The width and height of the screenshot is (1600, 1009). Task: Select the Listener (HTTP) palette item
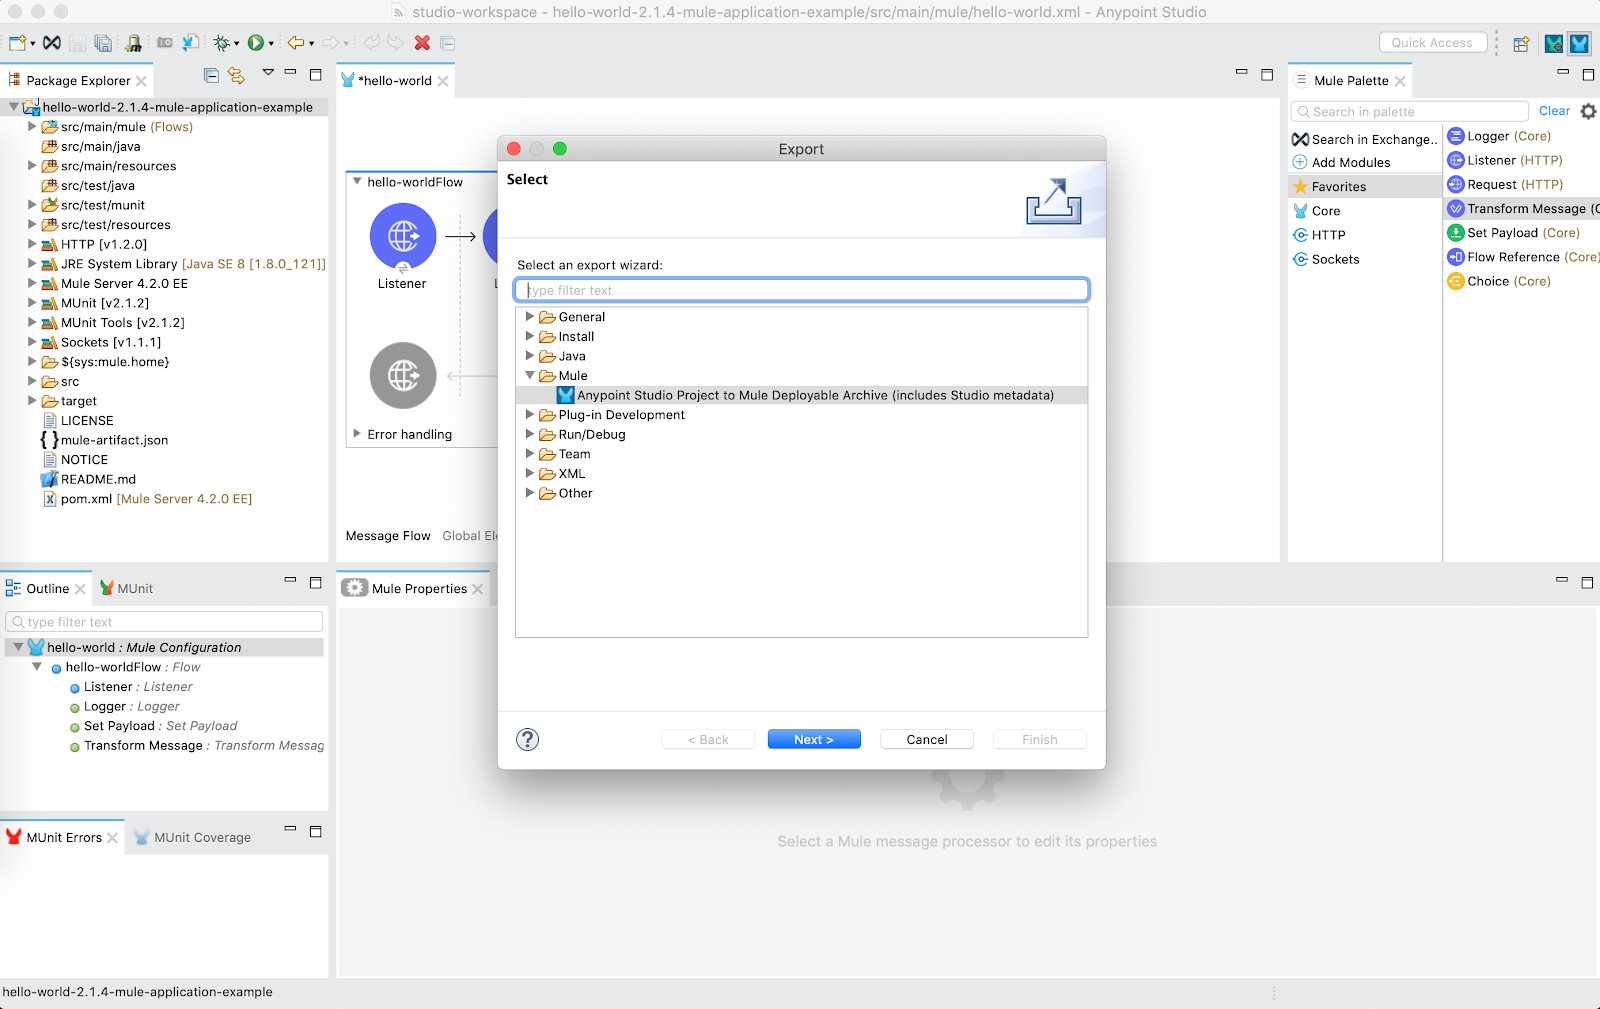1505,160
